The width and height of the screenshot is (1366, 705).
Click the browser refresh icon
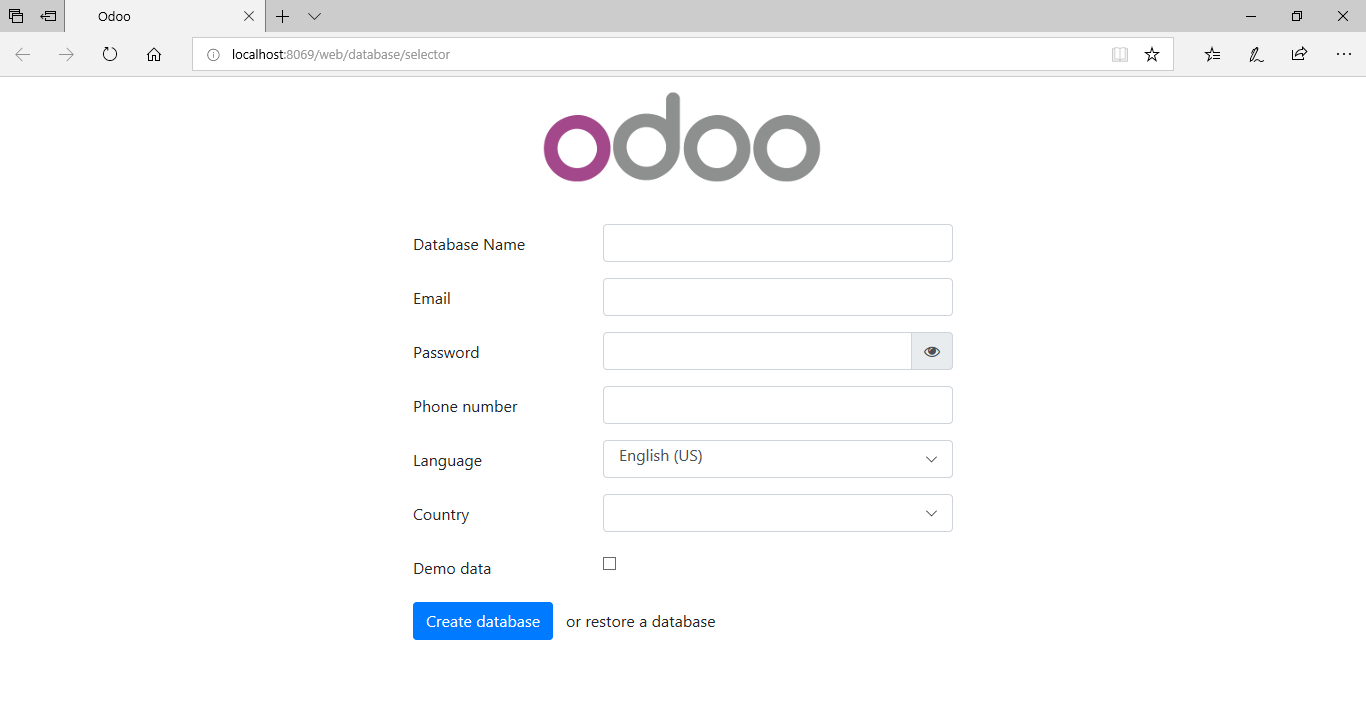coord(110,55)
